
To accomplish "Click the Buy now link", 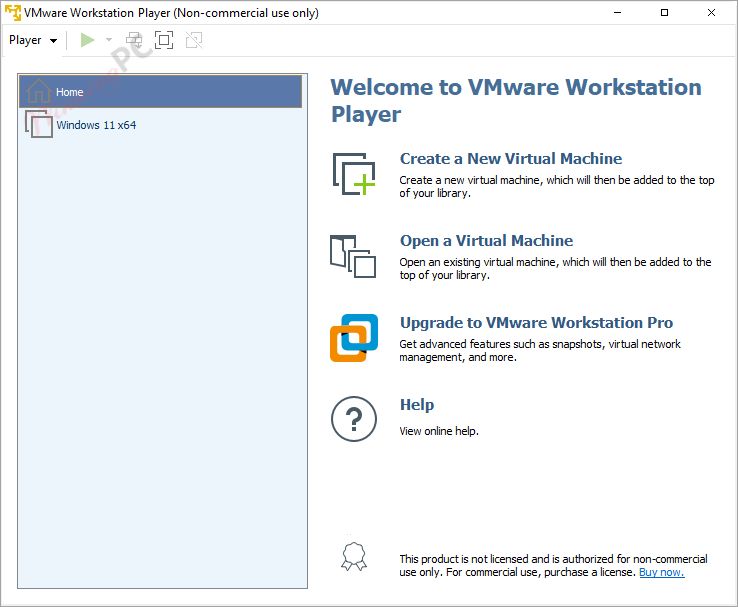I will (x=661, y=572).
